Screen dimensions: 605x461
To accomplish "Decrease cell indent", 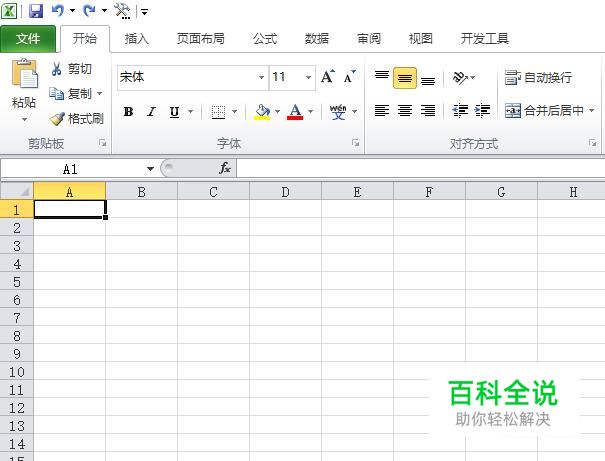I will tap(460, 111).
